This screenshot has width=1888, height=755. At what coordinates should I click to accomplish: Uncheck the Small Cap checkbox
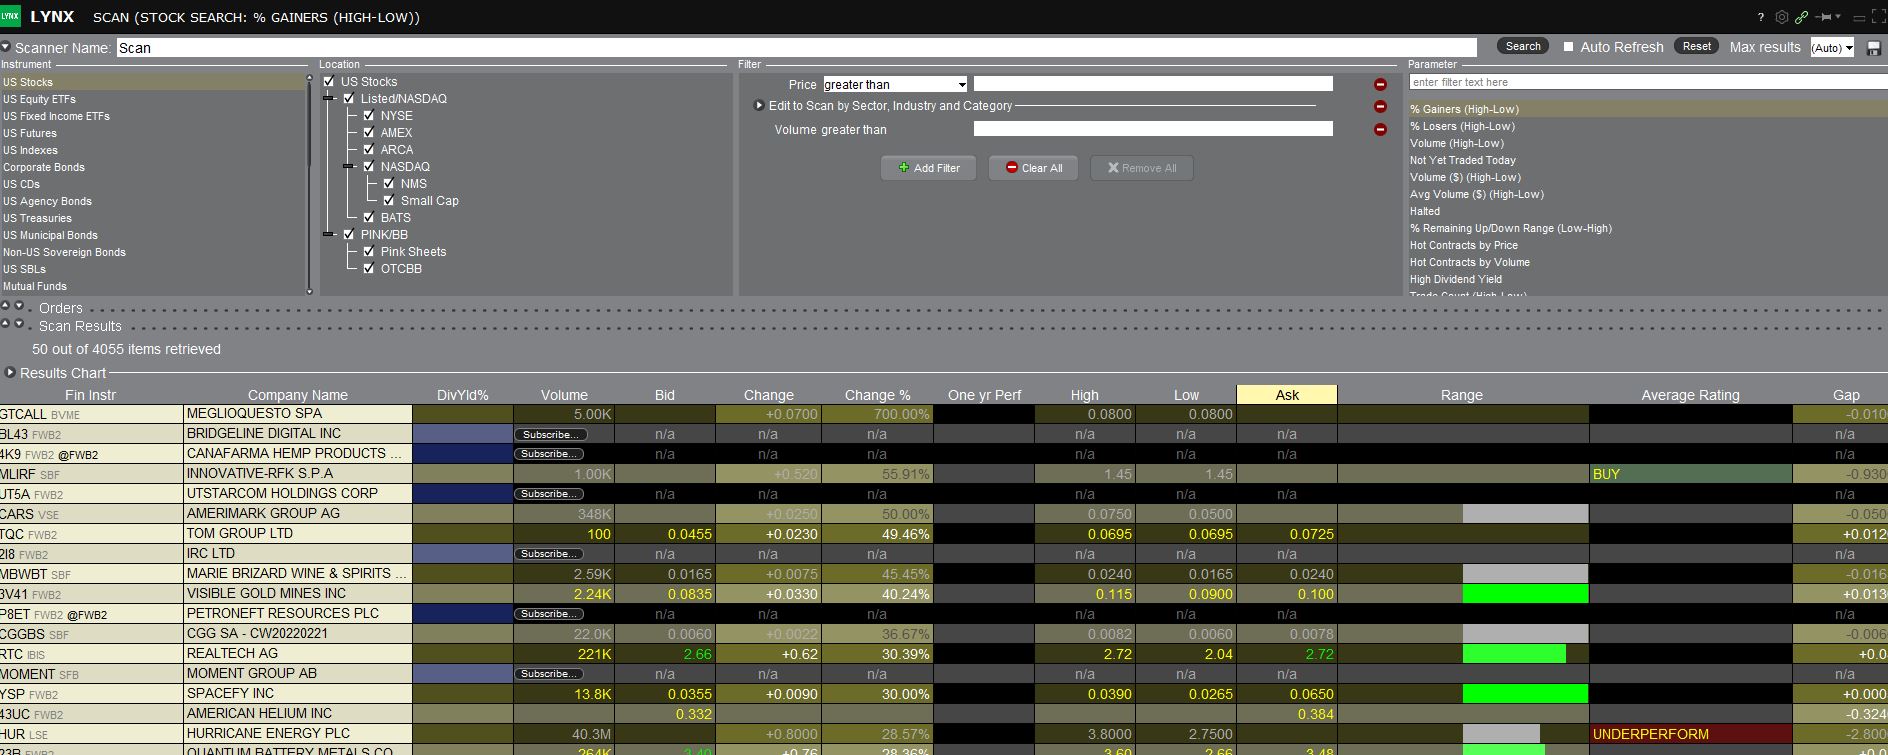click(x=389, y=201)
